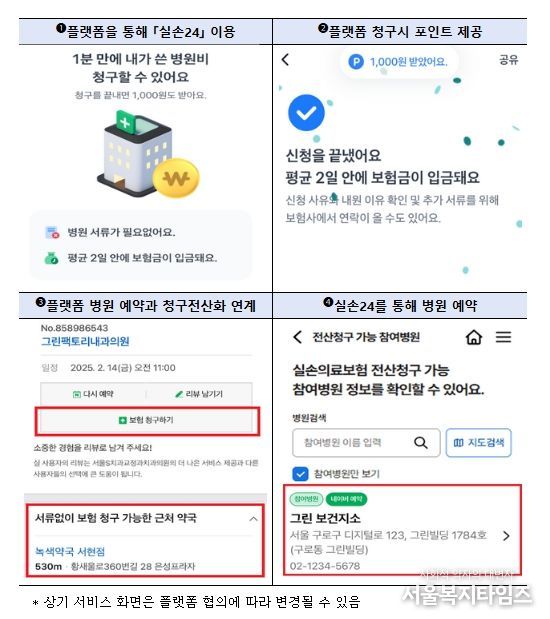The image size is (550, 619).
Task: Click the home icon in header
Action: (474, 337)
